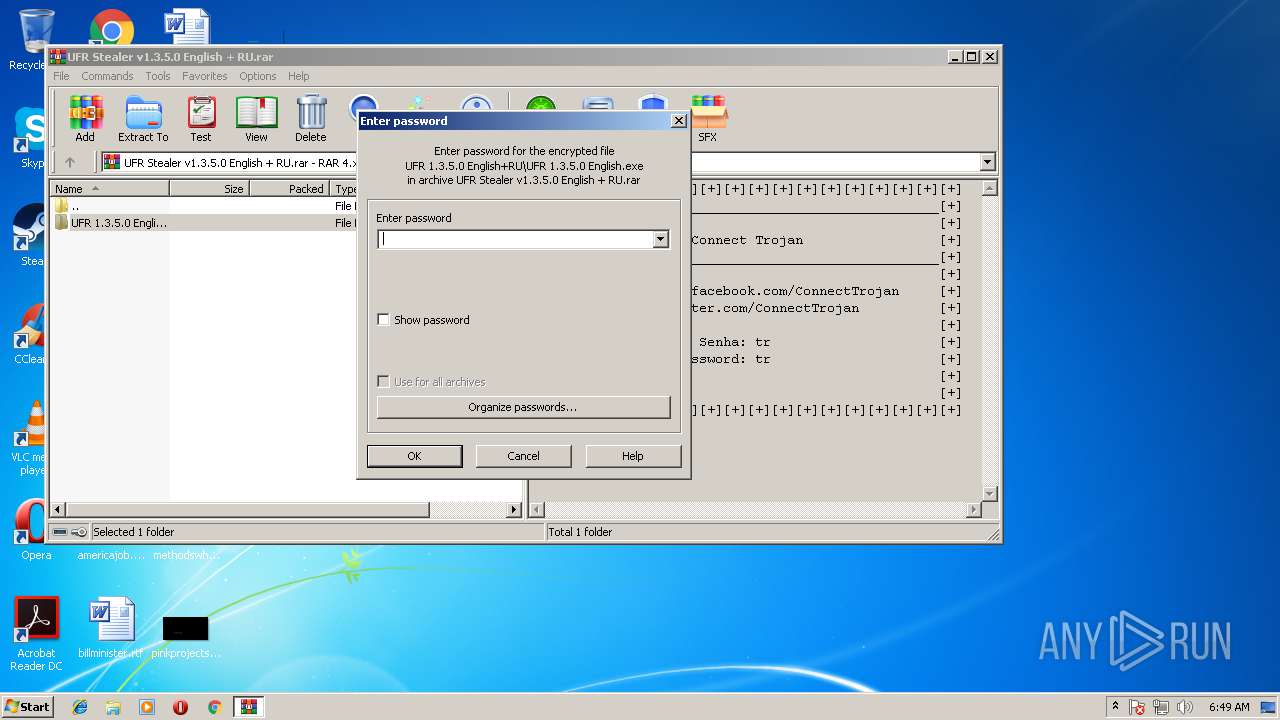Open the Options menu
The image size is (1280, 720).
[257, 76]
